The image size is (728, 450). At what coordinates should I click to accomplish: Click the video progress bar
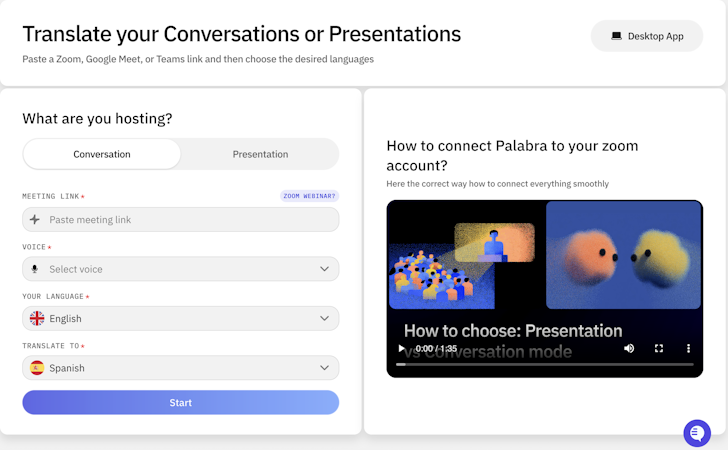click(540, 364)
